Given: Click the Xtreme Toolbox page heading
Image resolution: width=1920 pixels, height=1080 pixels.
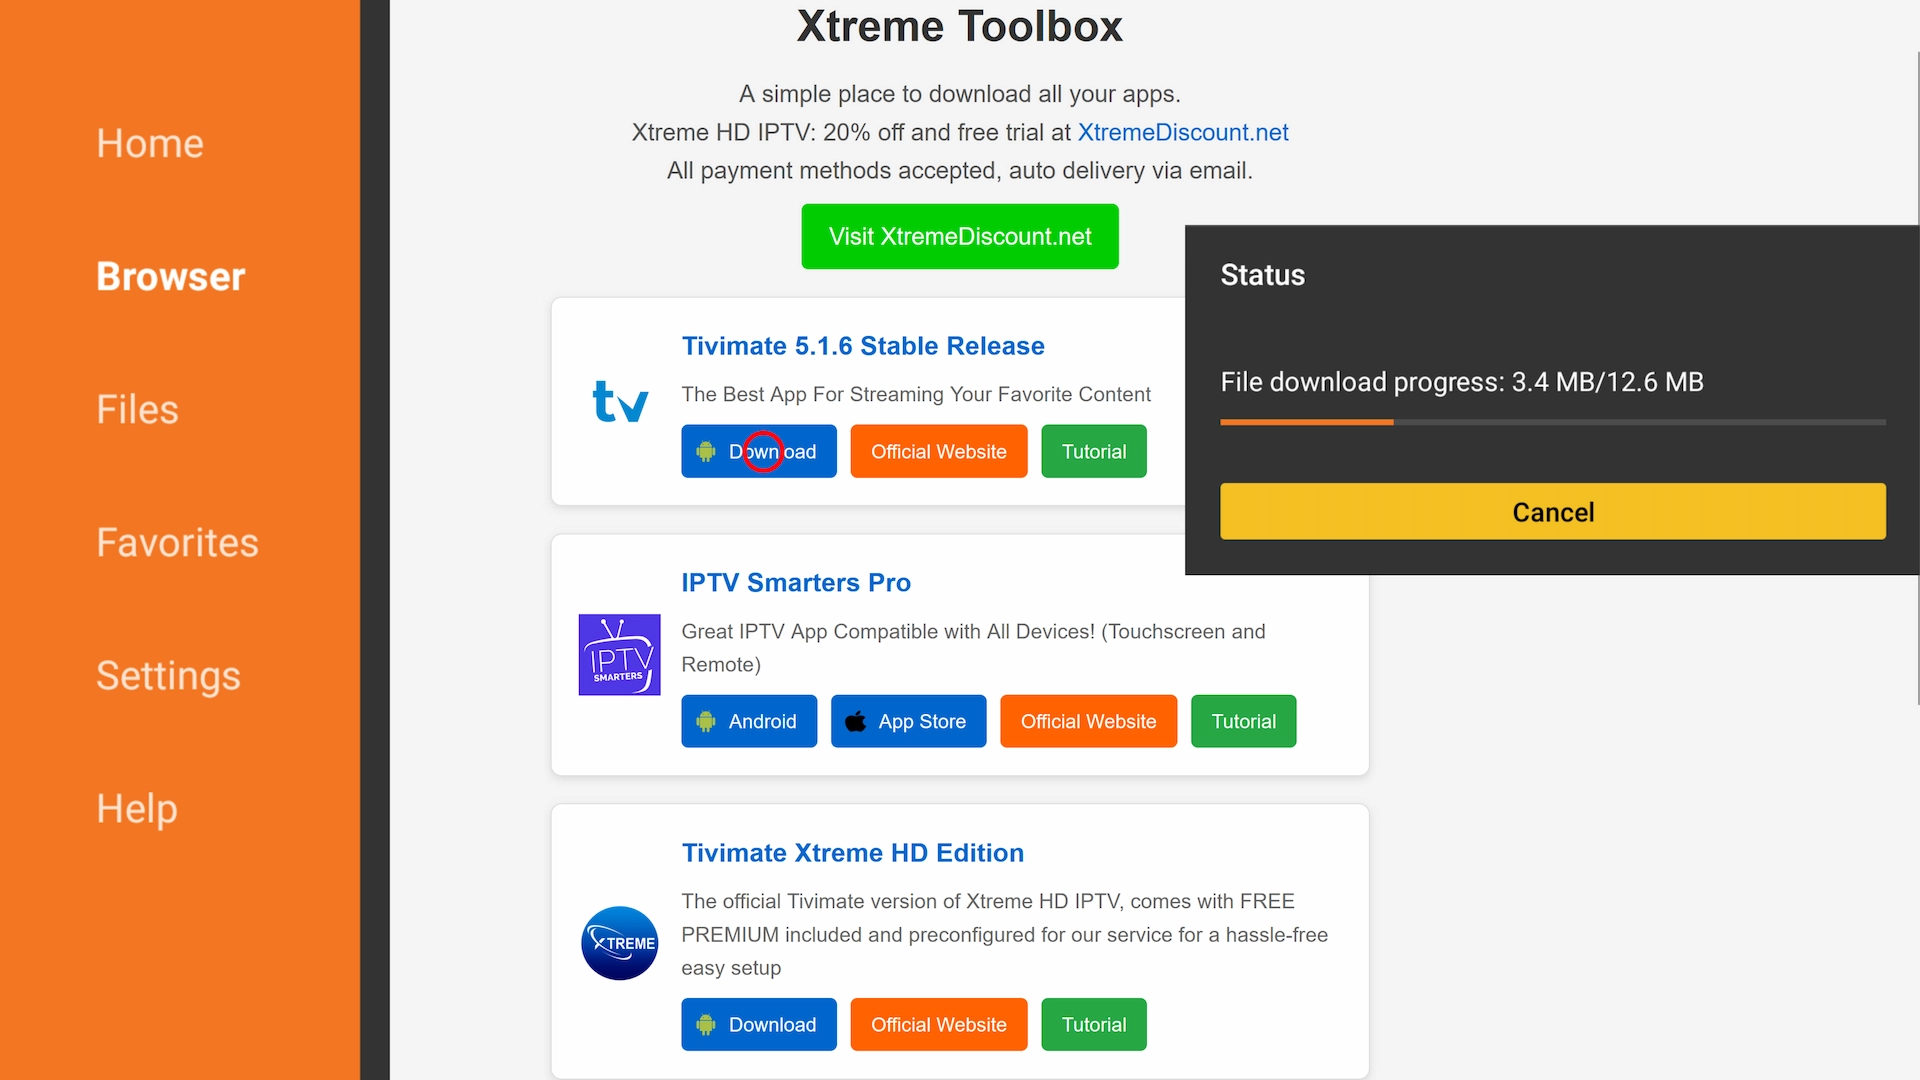Looking at the screenshot, I should click(960, 27).
